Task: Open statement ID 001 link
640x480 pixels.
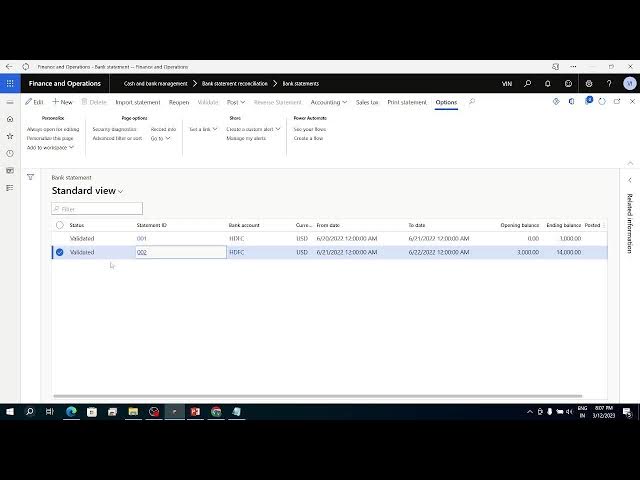Action: tap(142, 238)
